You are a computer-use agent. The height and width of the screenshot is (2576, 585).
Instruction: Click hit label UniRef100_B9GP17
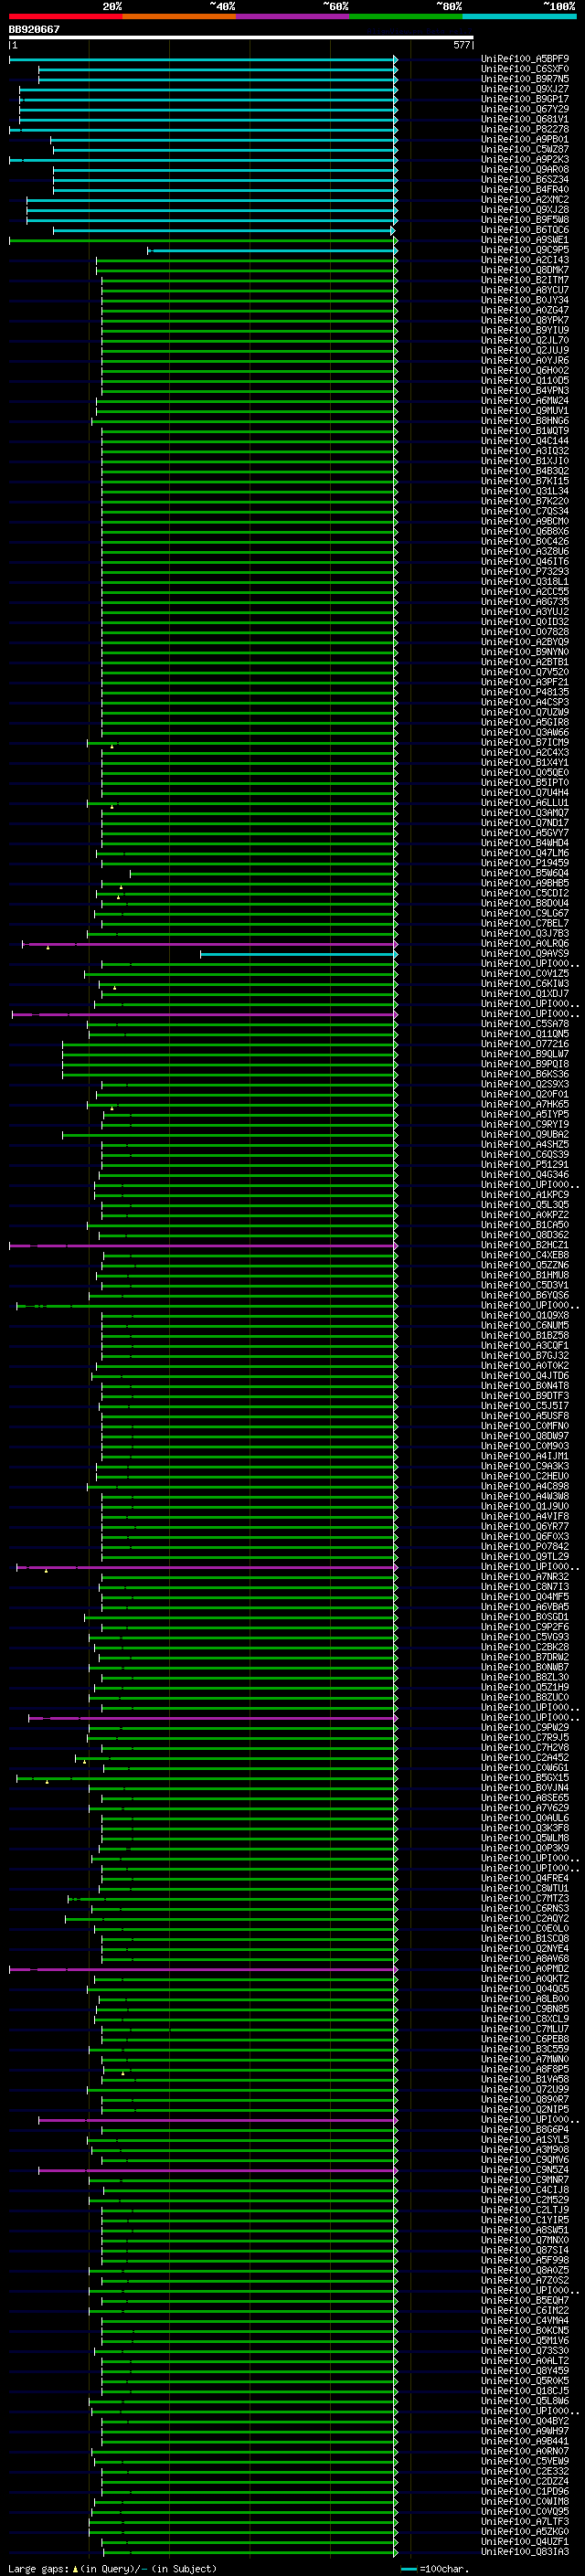pos(525,99)
